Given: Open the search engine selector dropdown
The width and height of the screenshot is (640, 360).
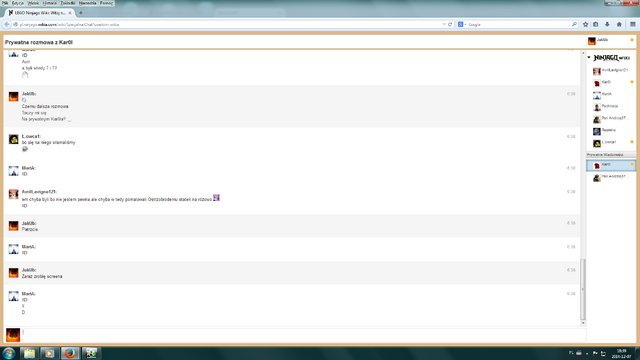Looking at the screenshot, I should click(x=462, y=24).
